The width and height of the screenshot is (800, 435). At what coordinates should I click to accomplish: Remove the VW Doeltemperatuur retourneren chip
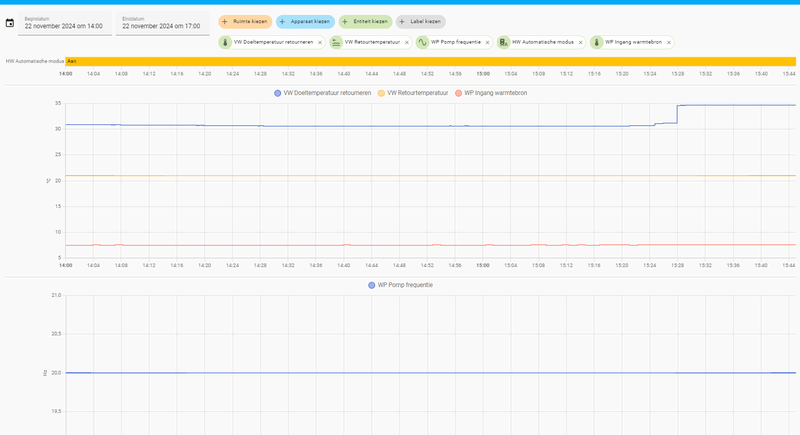point(320,42)
